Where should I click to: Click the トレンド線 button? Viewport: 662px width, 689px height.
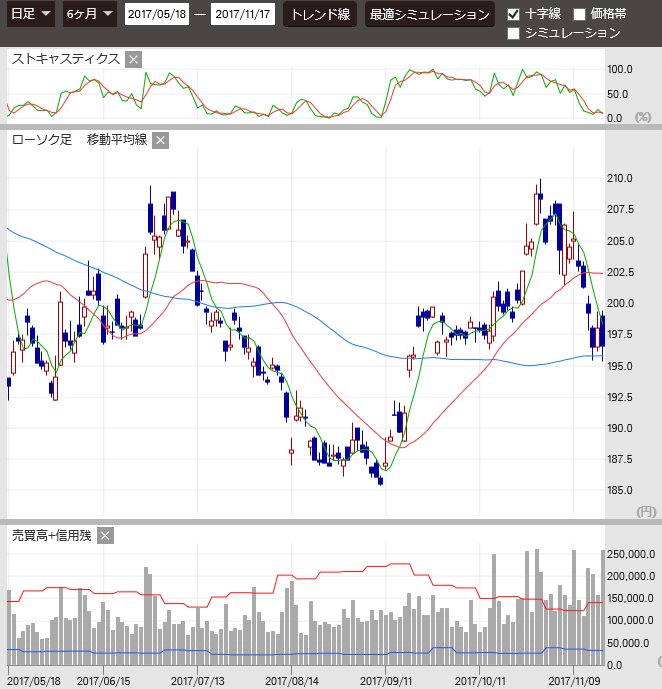click(x=320, y=15)
